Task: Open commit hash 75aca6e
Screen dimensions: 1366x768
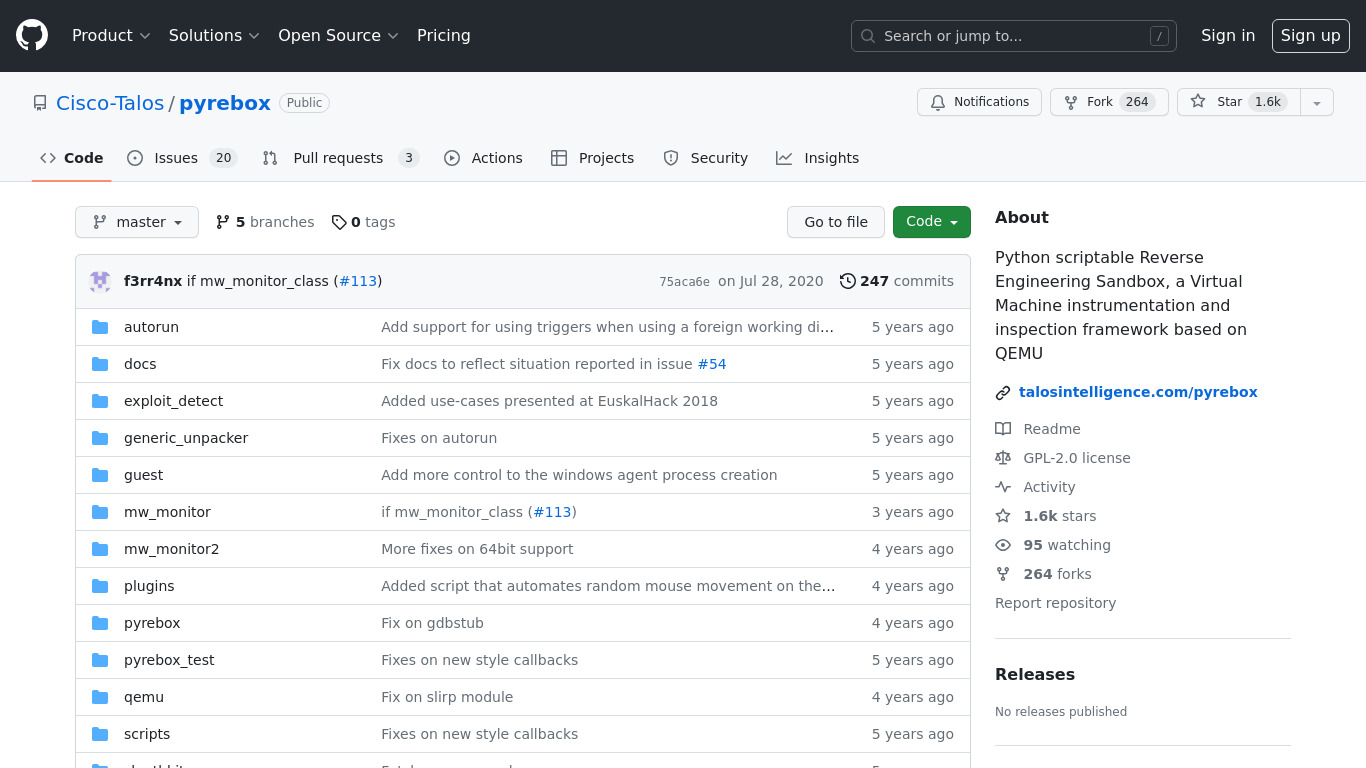Action: tap(684, 282)
